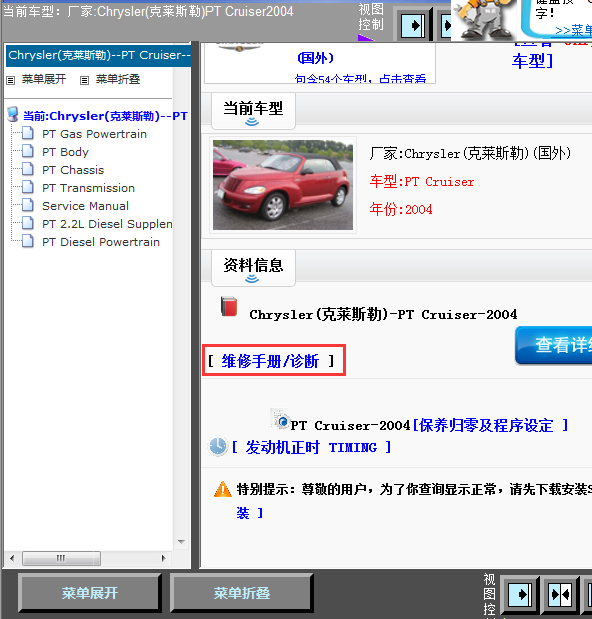Click the Chrysler(克莱斯勒)-PT Cruiser-2004 title text
Screen dimensions: 592x619
[383, 315]
